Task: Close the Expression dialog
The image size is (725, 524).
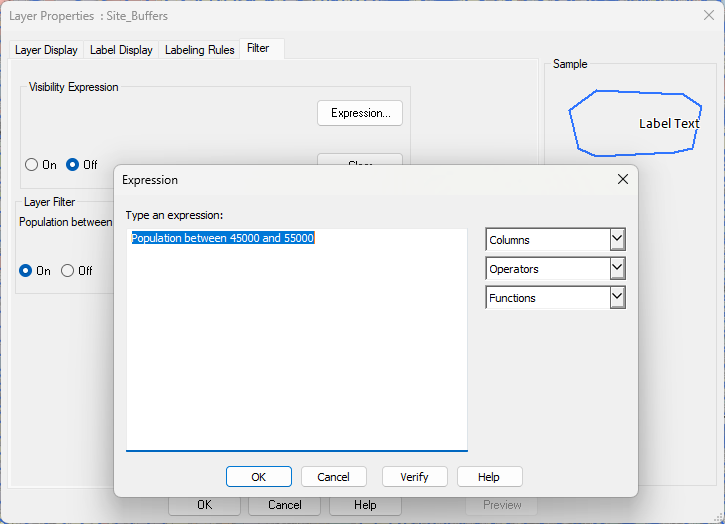Action: [623, 179]
